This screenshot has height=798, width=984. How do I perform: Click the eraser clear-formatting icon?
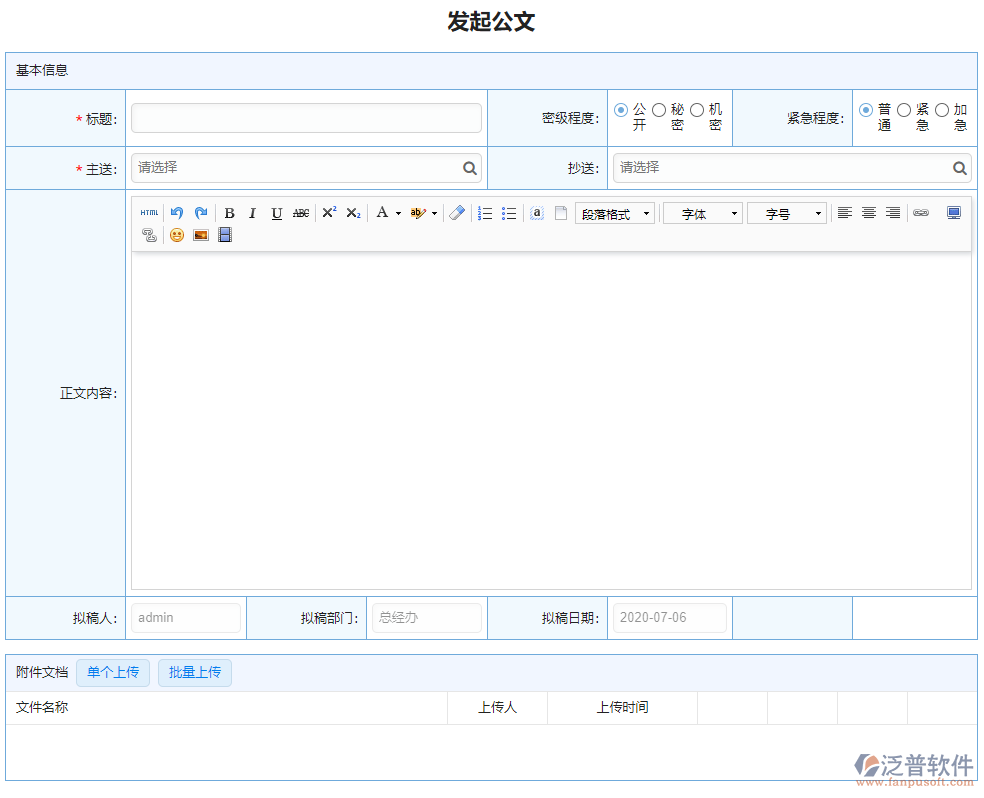(x=457, y=213)
